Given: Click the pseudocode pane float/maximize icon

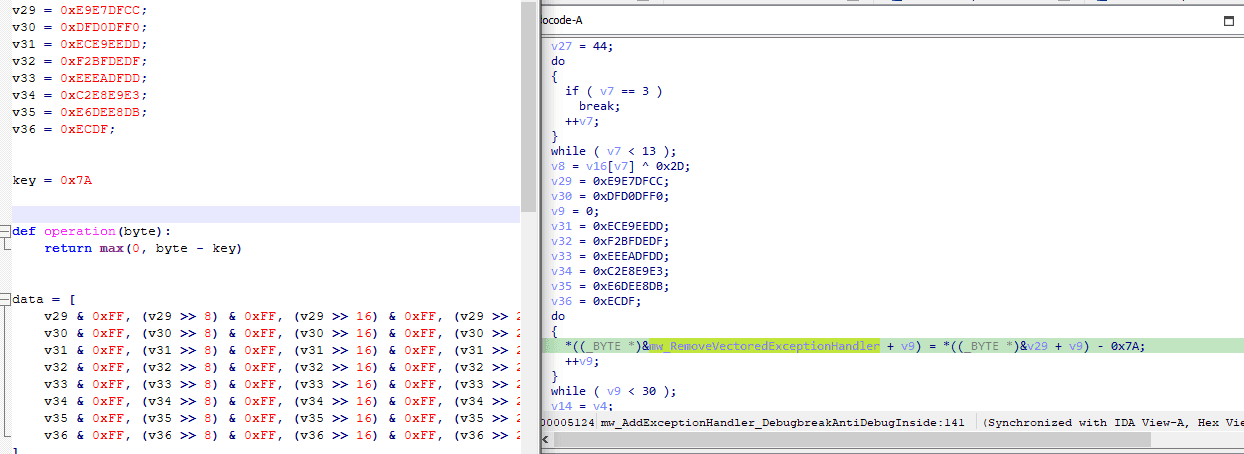Looking at the screenshot, I should 1229,20.
